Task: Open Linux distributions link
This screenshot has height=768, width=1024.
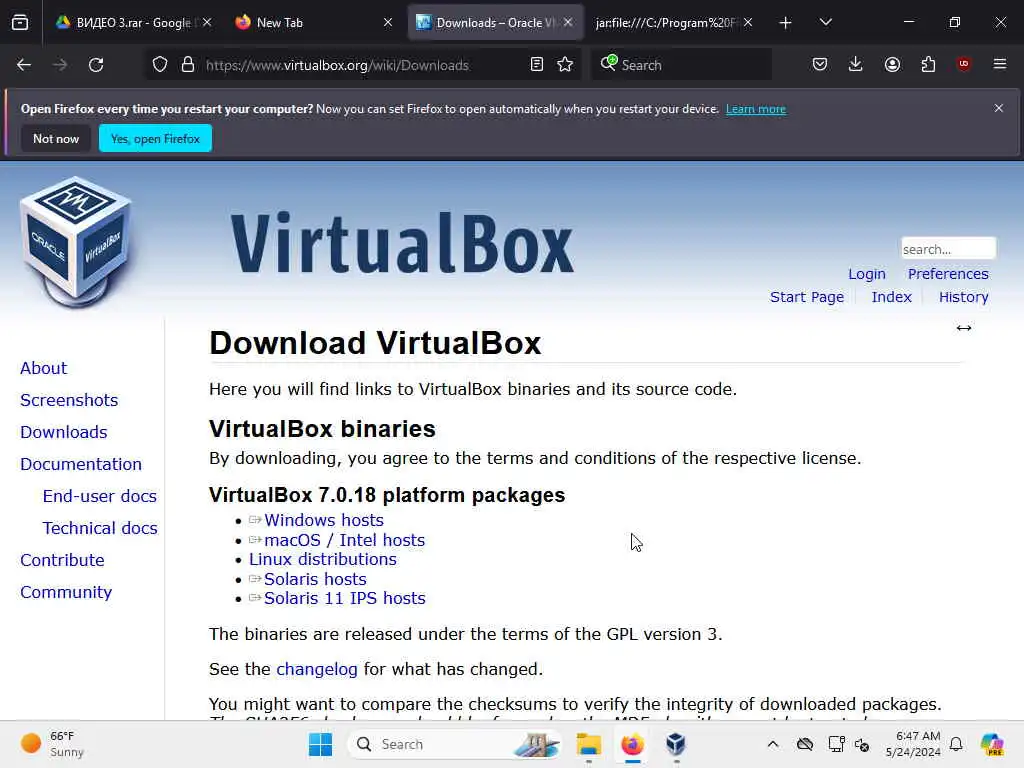Action: tap(323, 560)
